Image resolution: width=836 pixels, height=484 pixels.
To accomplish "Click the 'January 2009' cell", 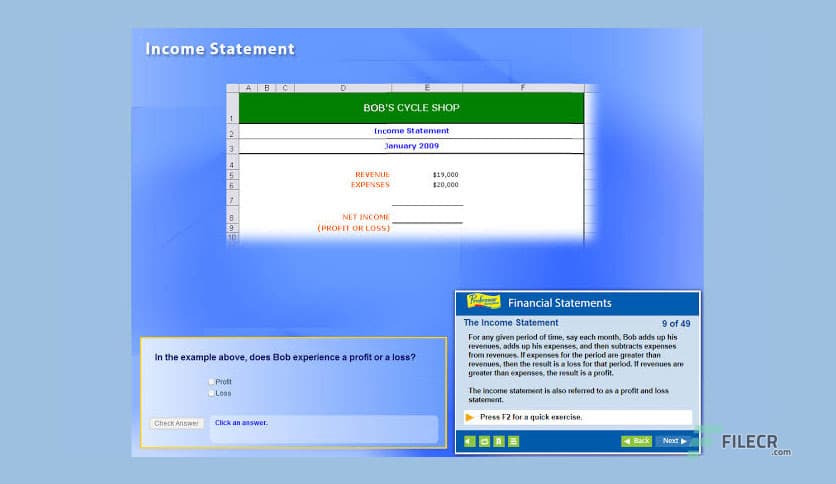I will 411,146.
